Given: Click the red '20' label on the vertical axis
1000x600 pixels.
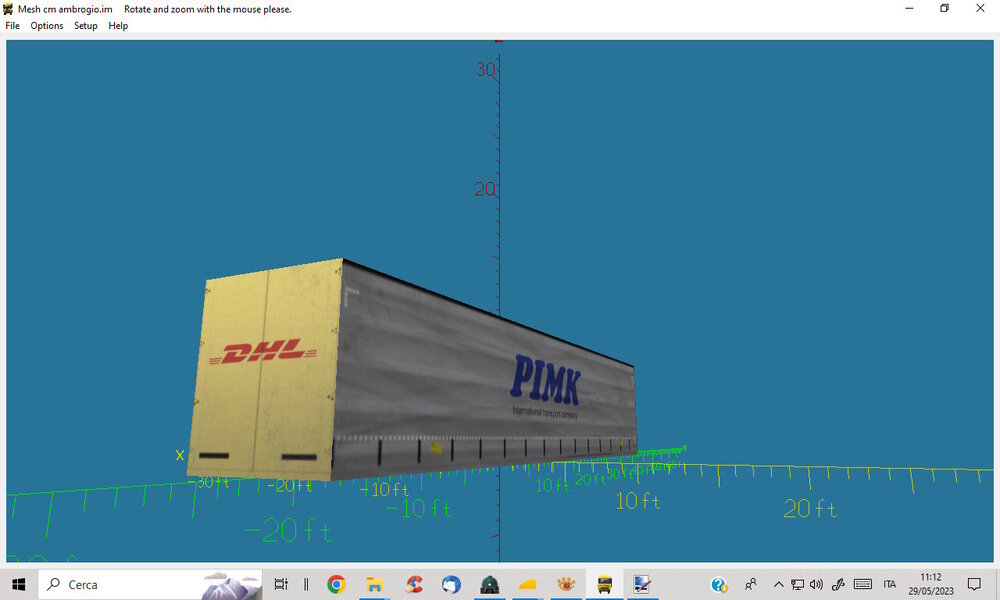Looking at the screenshot, I should (484, 188).
